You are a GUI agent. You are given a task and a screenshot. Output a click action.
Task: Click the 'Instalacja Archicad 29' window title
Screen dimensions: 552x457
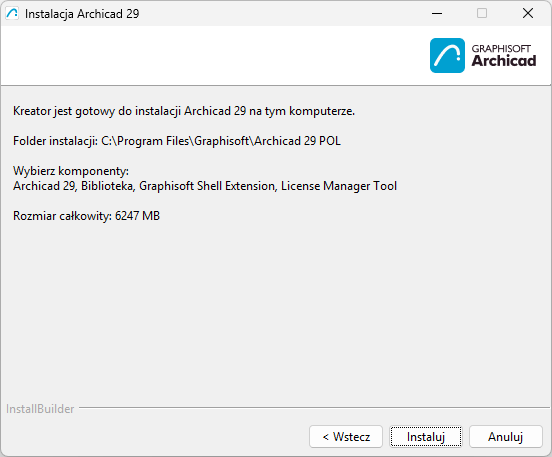(82, 14)
